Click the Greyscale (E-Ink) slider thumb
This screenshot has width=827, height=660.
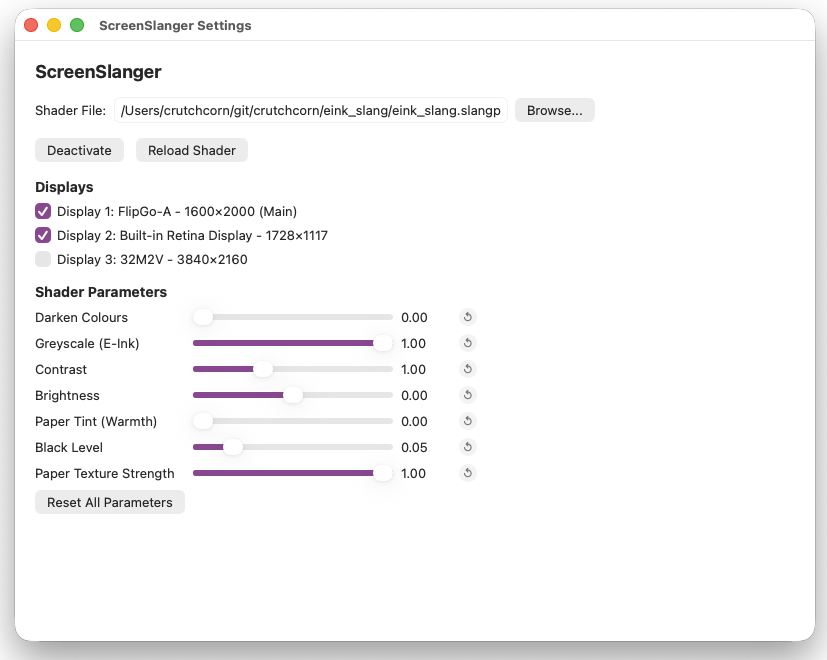pyautogui.click(x=382, y=343)
